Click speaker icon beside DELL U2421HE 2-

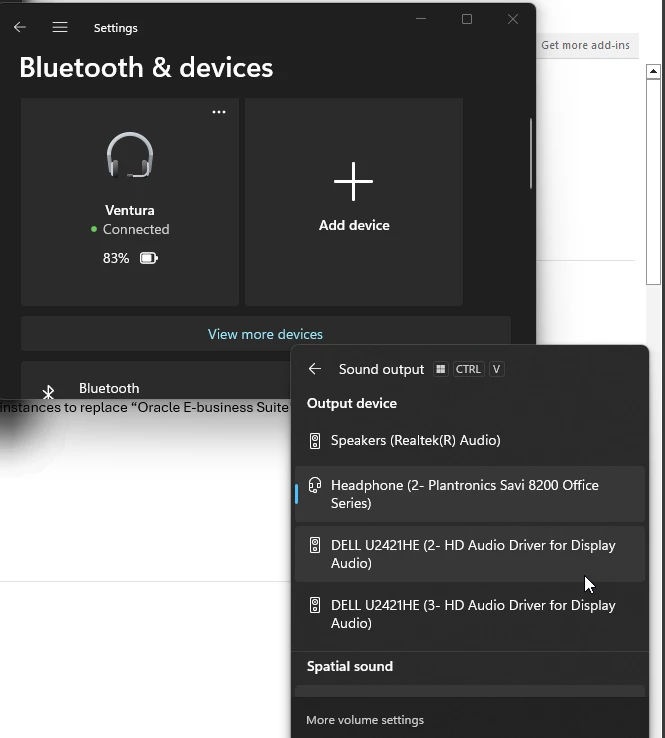pyautogui.click(x=315, y=545)
